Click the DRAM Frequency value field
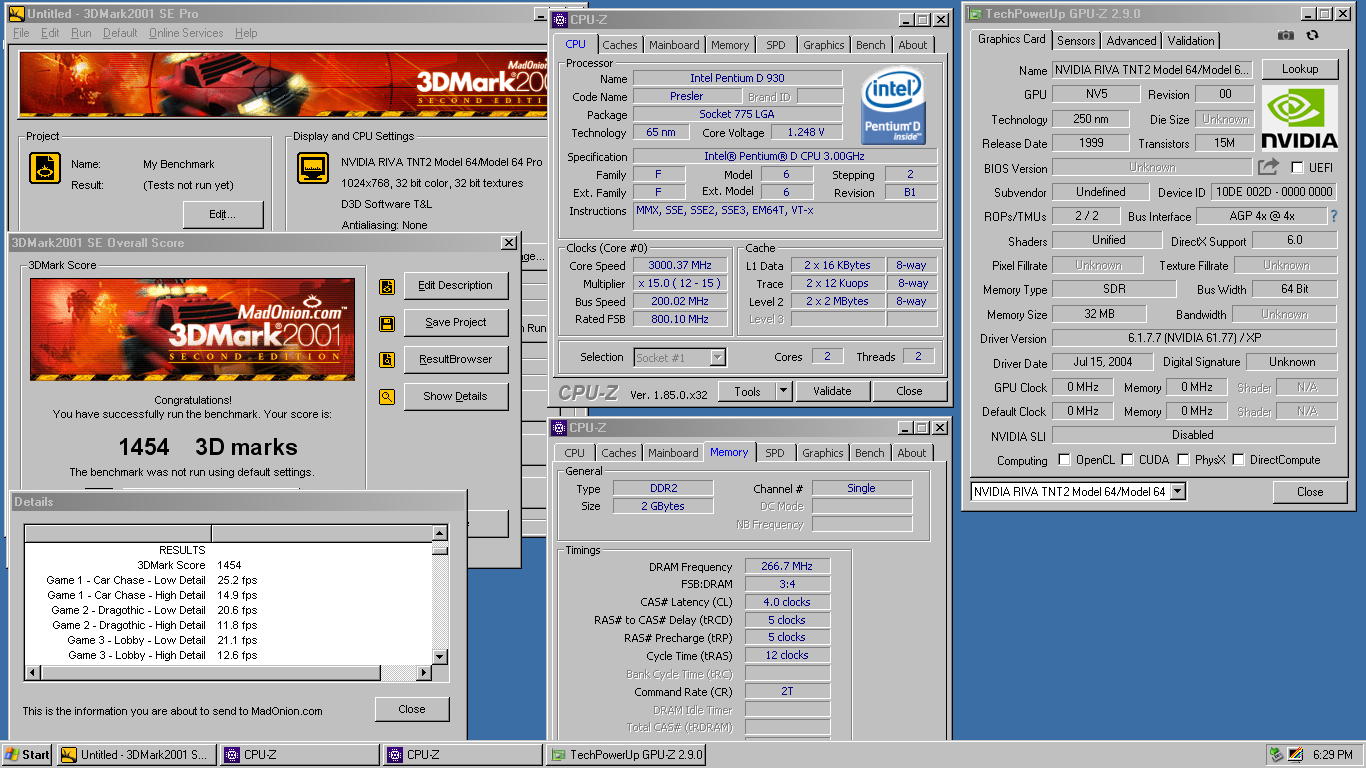The height and width of the screenshot is (768, 1366). click(787, 566)
